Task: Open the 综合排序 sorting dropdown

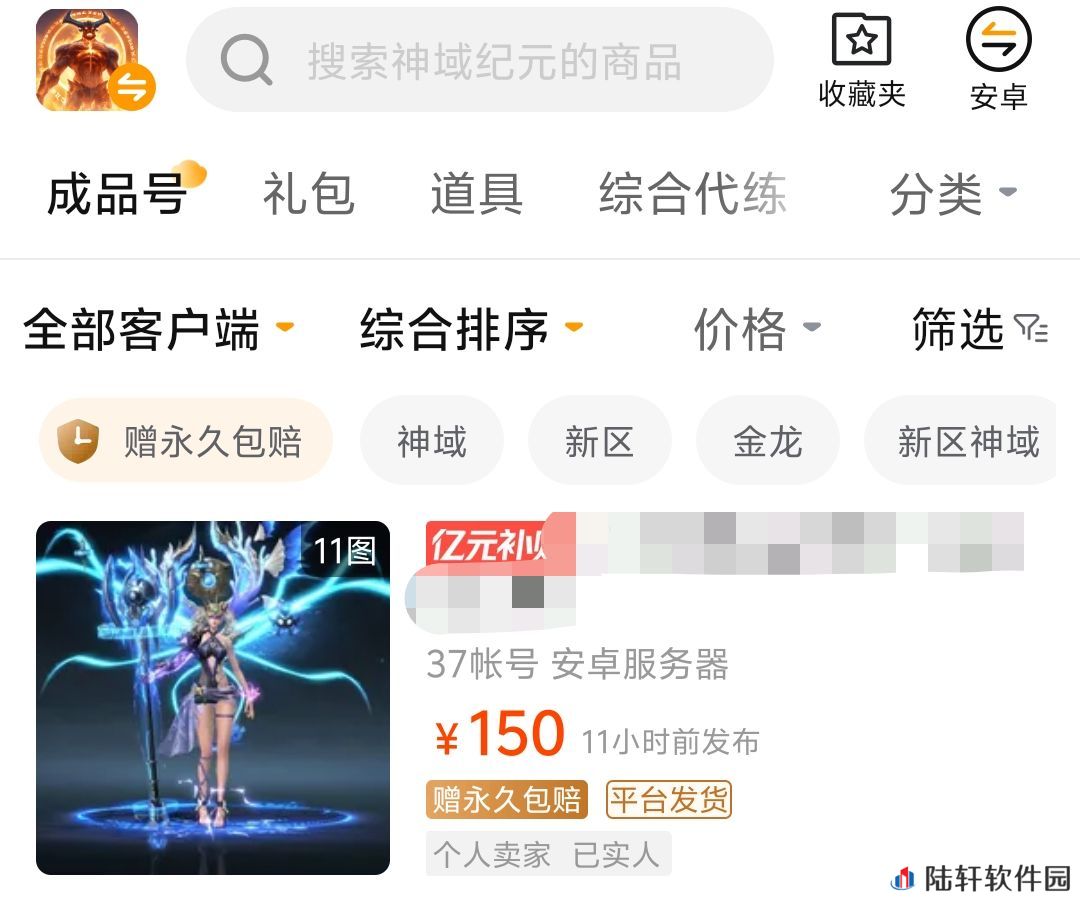Action: pyautogui.click(x=471, y=329)
